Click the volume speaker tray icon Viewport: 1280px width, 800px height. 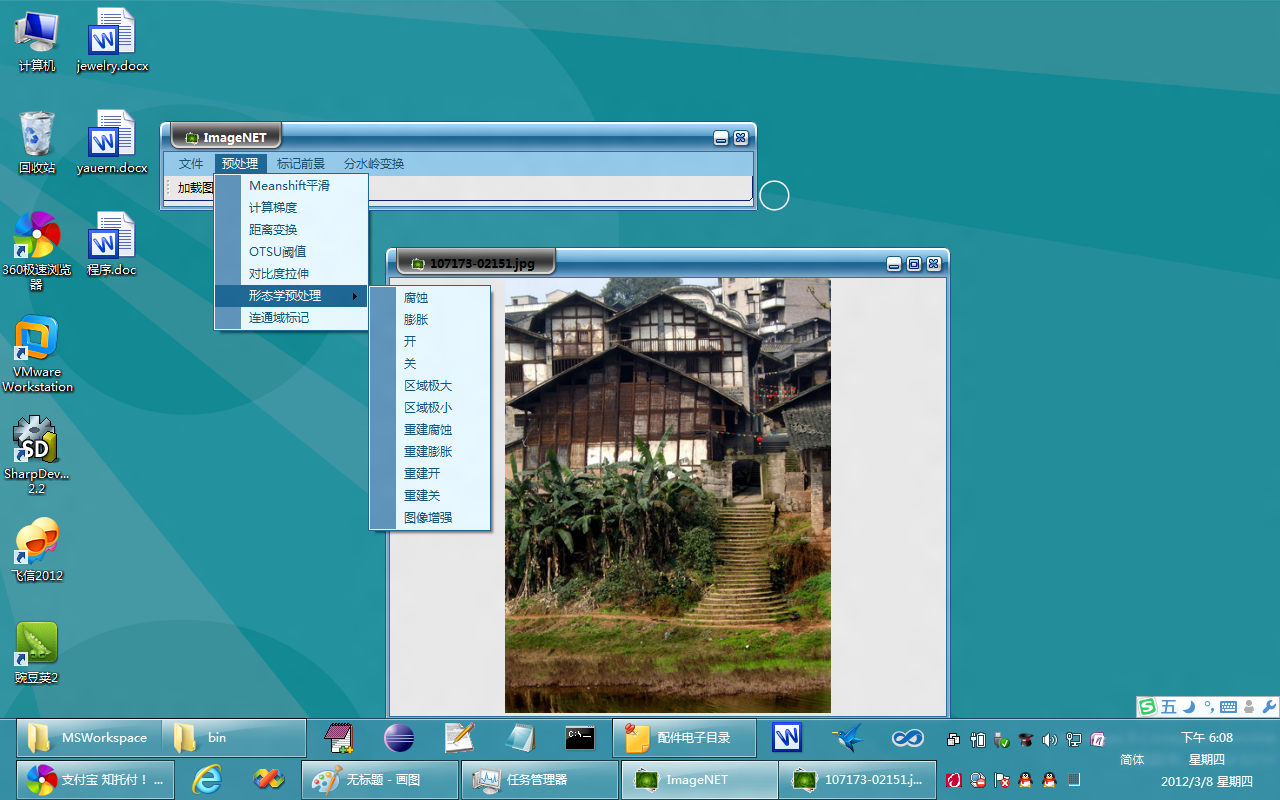[x=1049, y=740]
